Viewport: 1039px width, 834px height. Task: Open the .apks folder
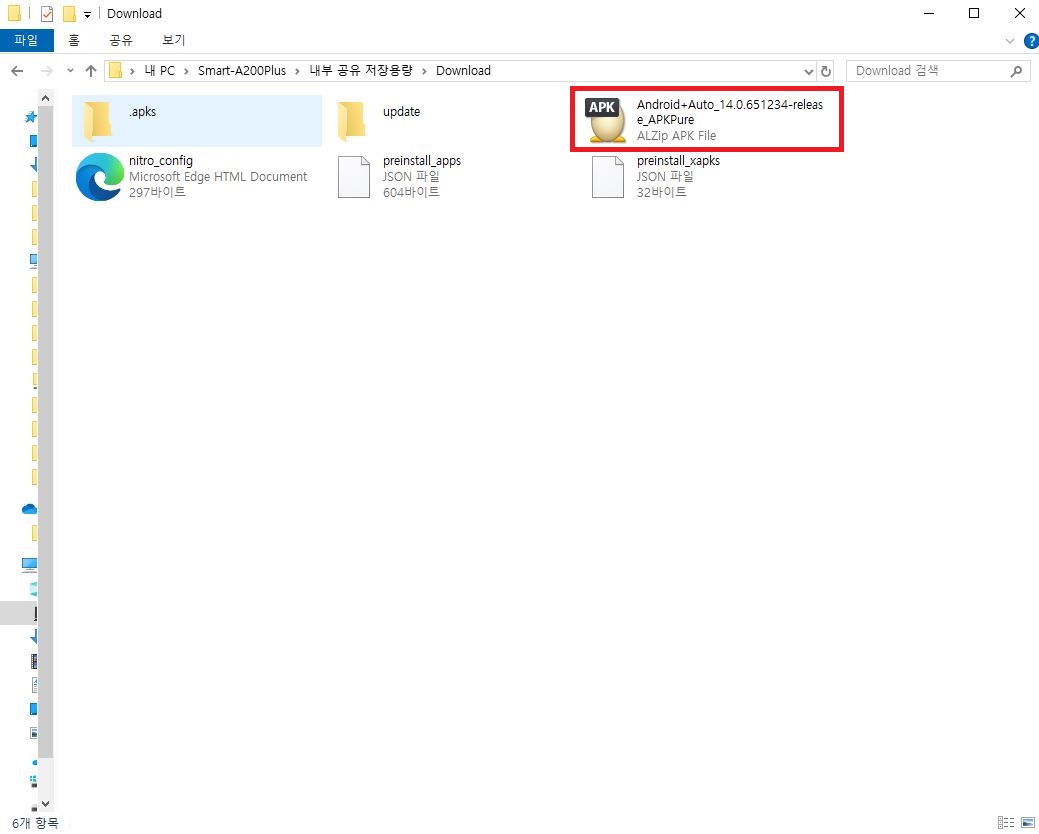point(142,112)
